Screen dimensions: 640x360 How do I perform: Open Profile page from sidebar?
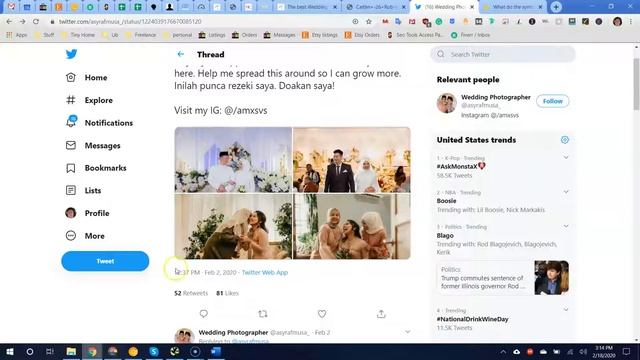click(87, 213)
